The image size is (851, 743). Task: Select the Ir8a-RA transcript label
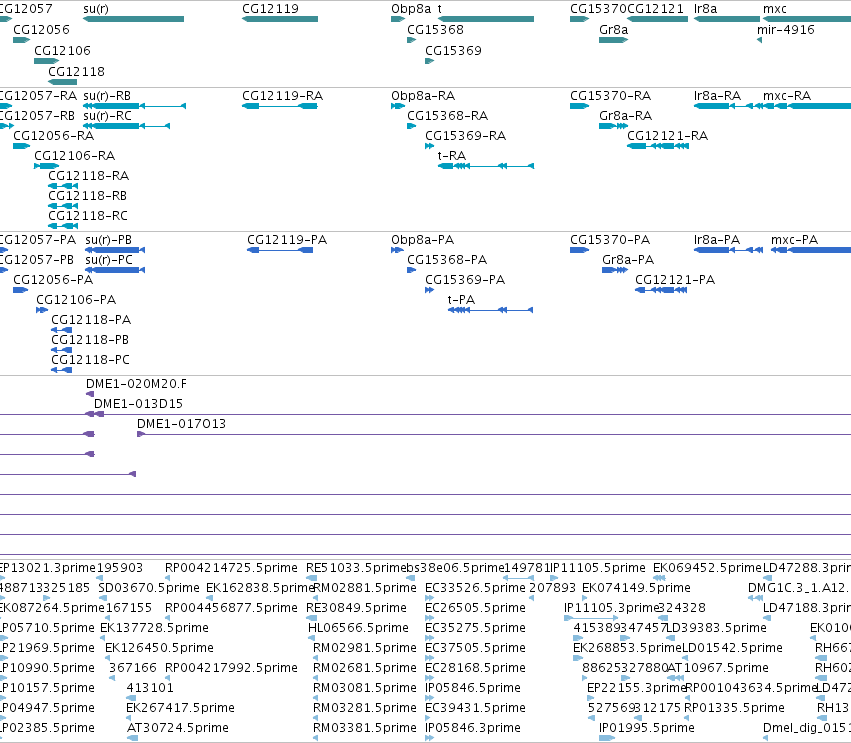pyautogui.click(x=717, y=96)
